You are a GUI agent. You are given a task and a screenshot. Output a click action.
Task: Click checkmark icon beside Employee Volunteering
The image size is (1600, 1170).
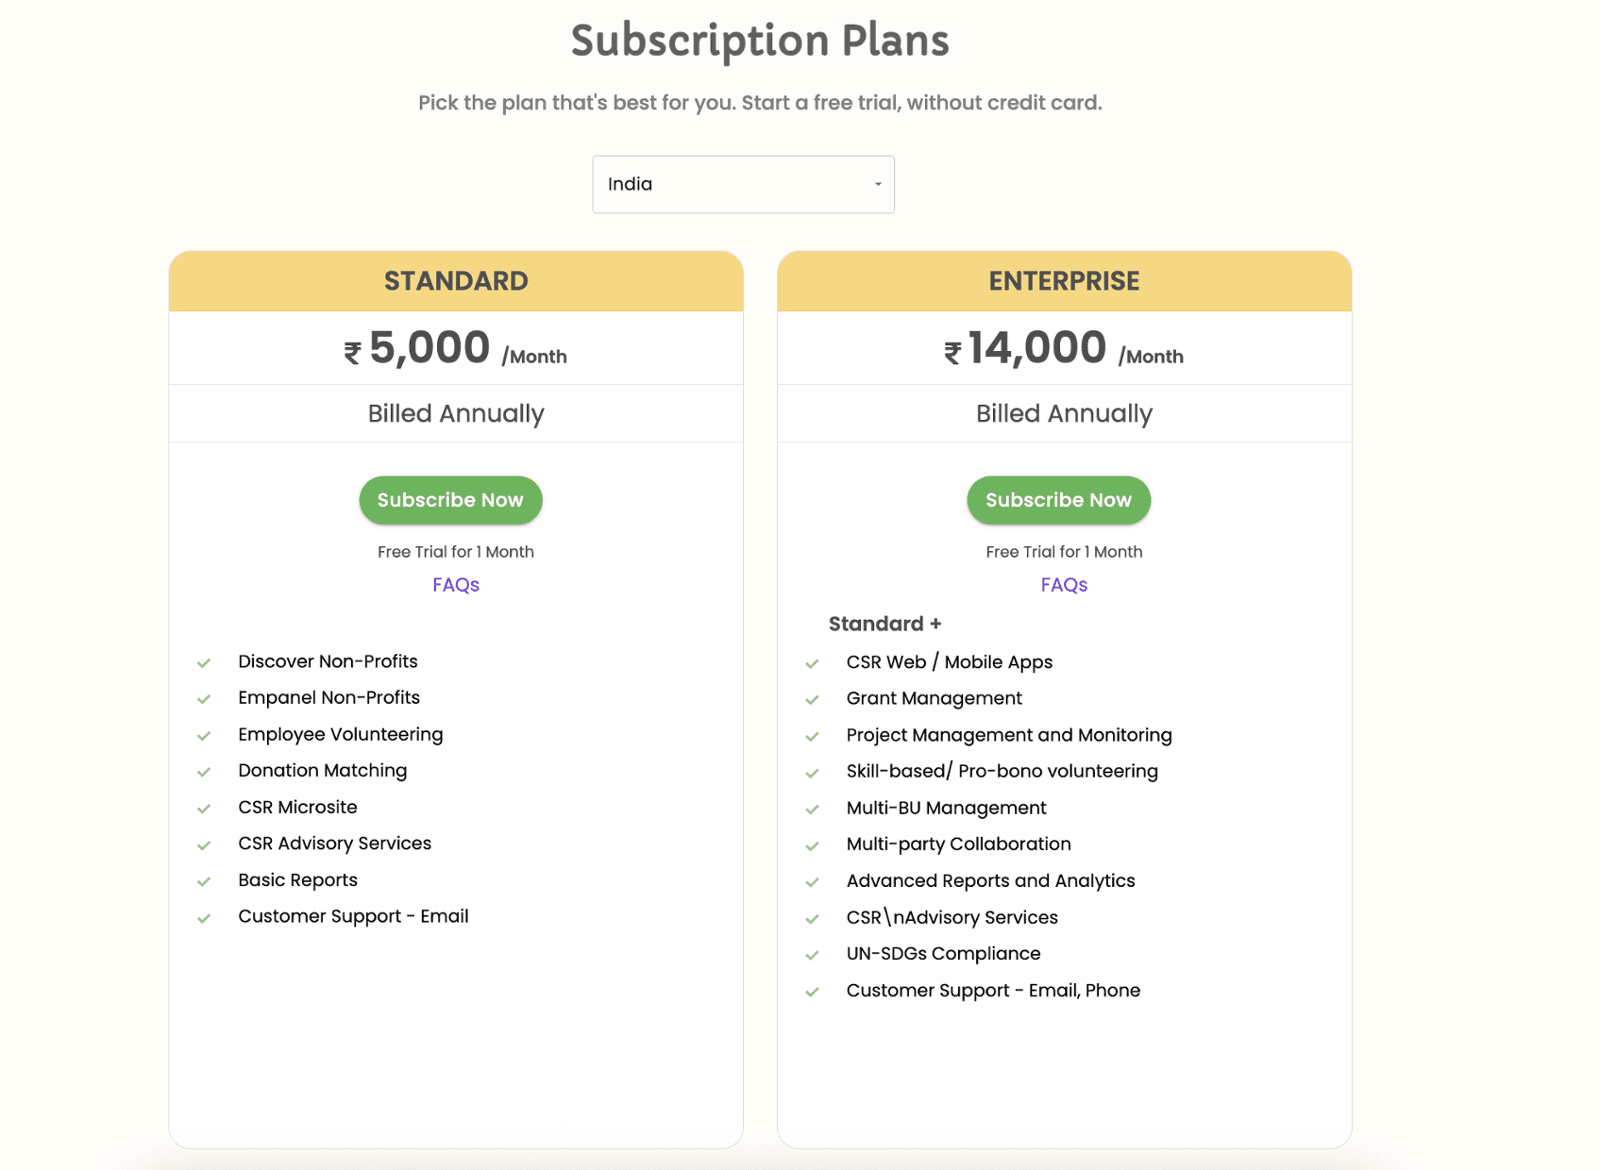204,736
